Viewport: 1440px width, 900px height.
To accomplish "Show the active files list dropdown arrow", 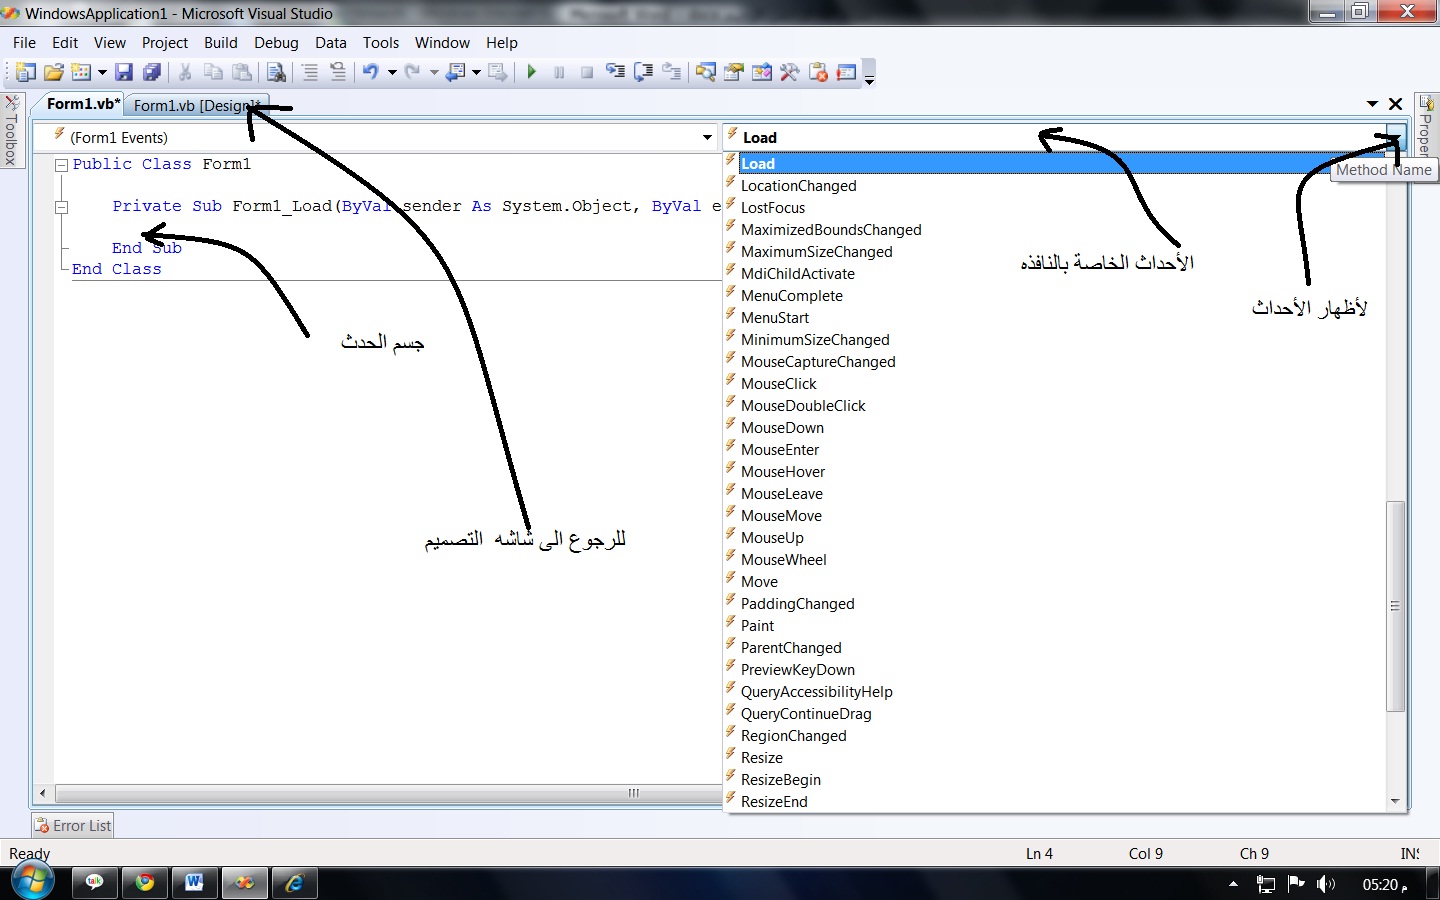I will point(1372,104).
